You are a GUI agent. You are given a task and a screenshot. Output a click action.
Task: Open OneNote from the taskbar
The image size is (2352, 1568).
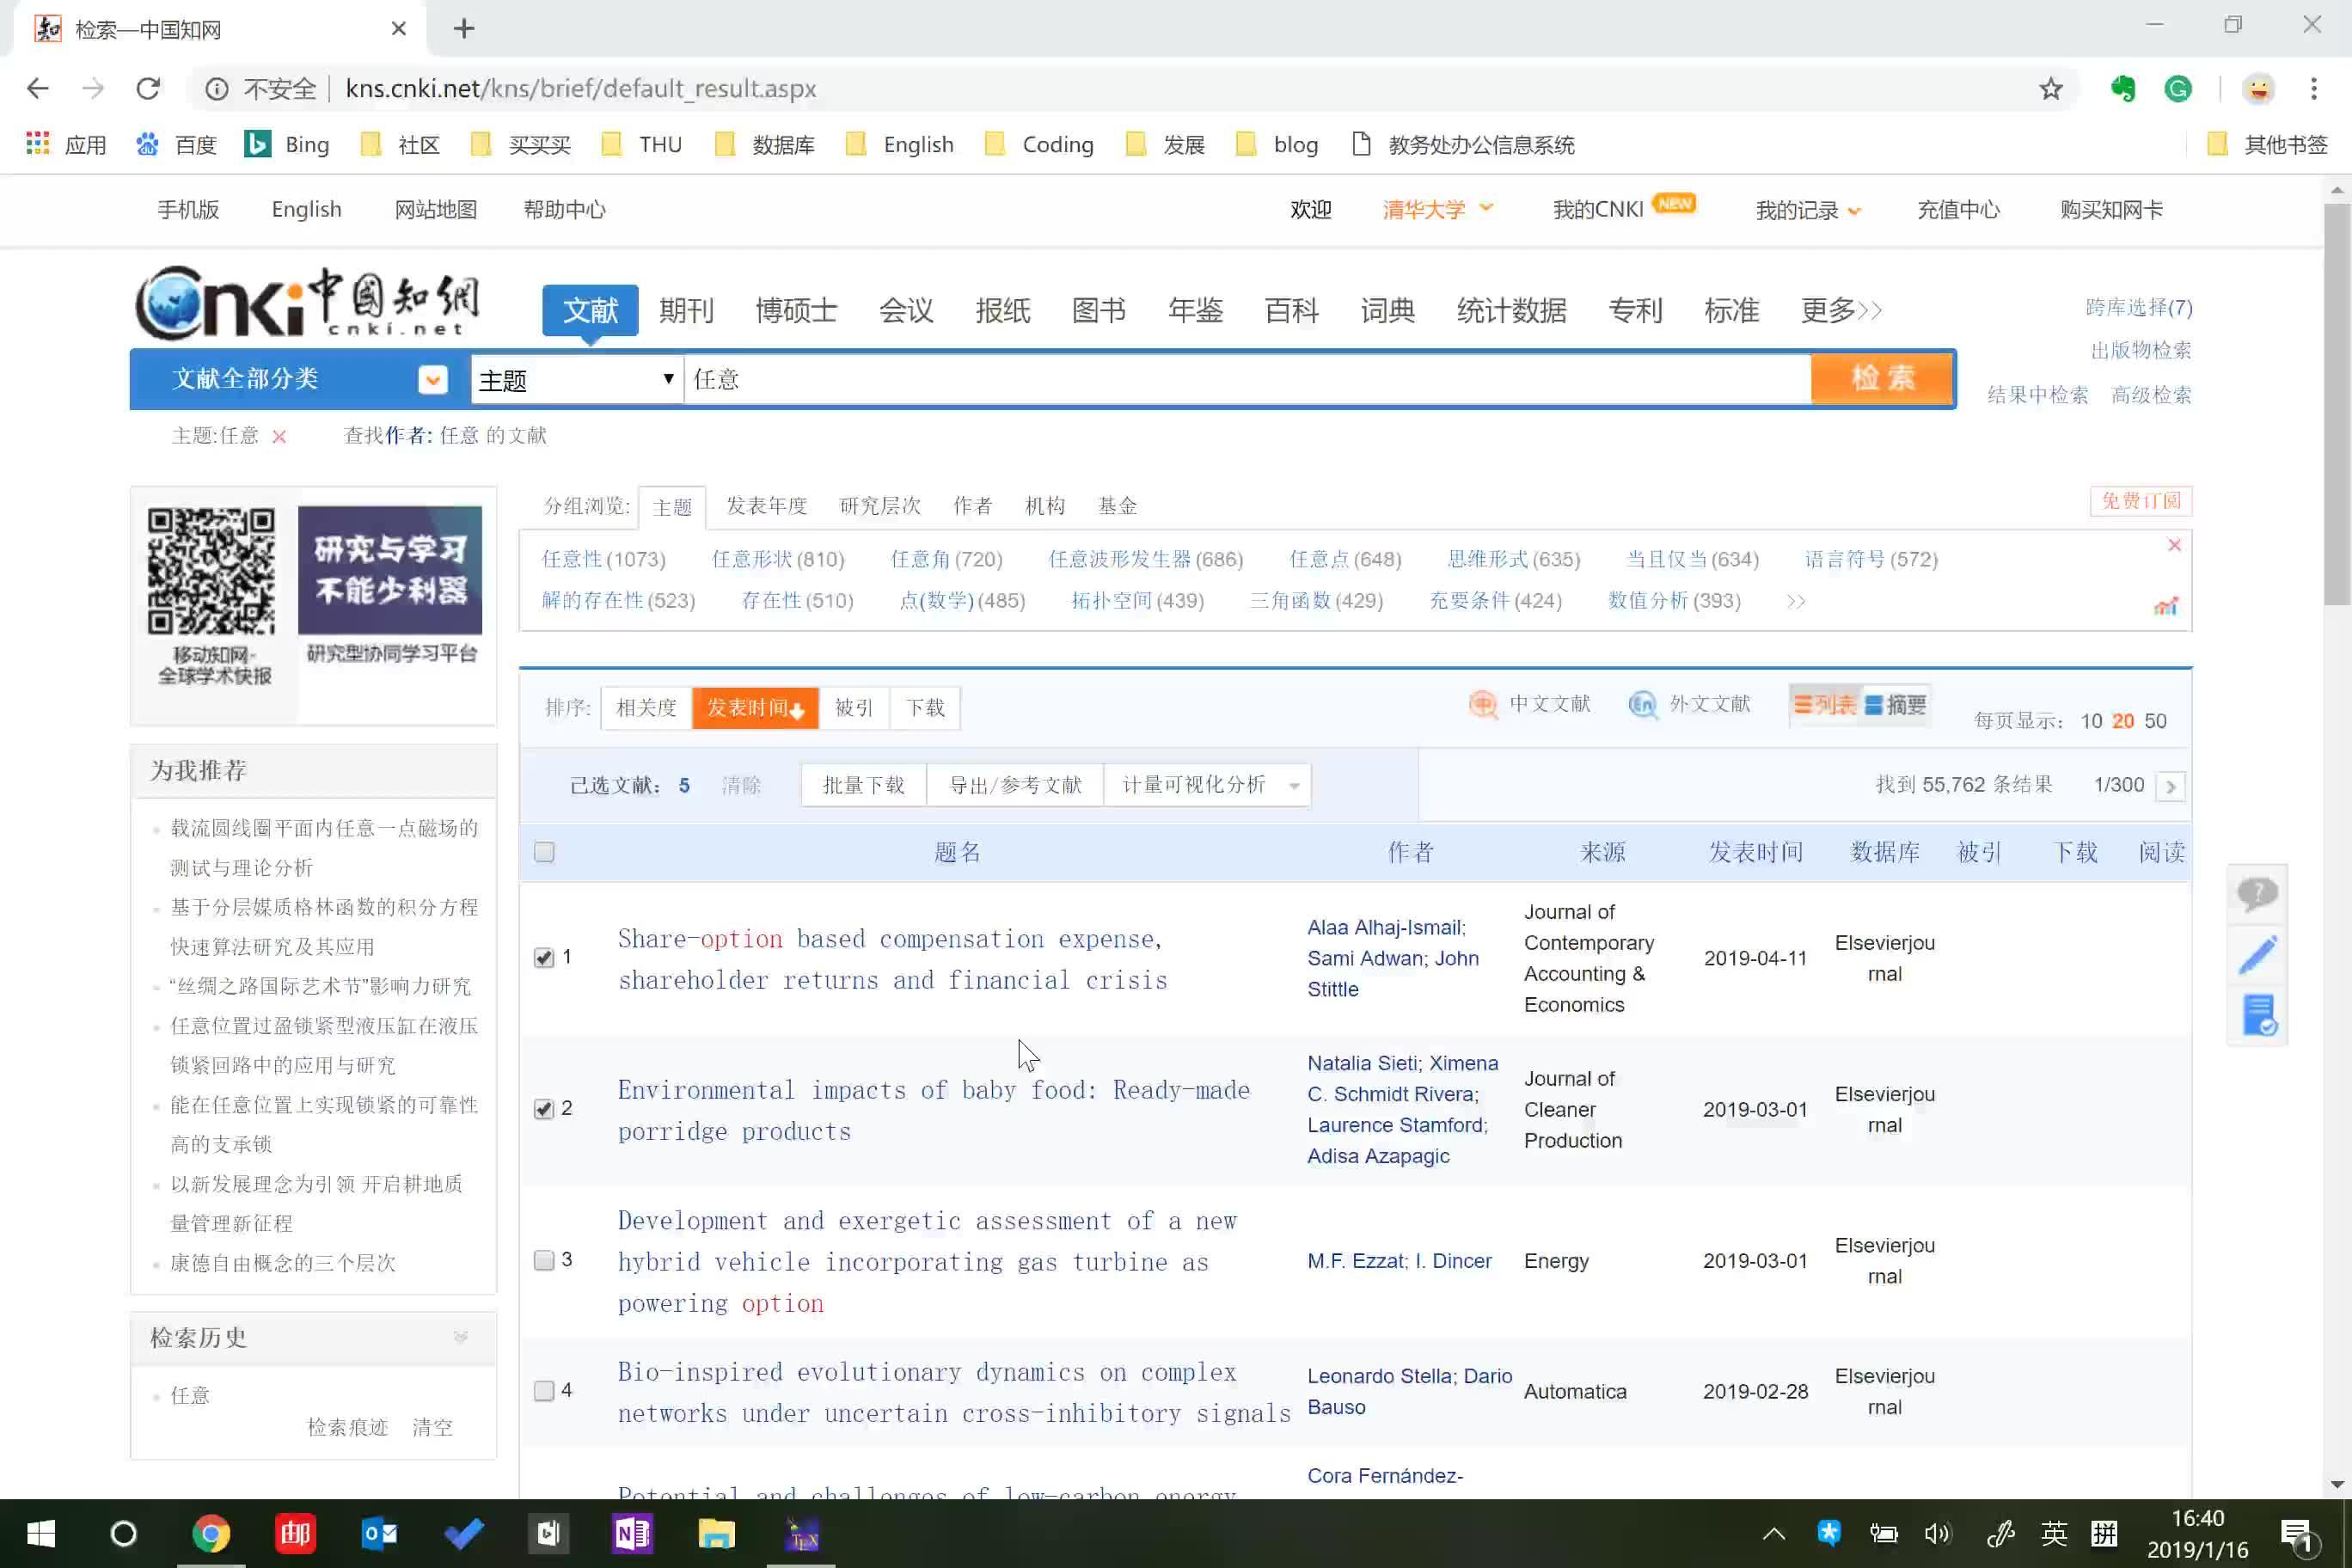tap(631, 1534)
